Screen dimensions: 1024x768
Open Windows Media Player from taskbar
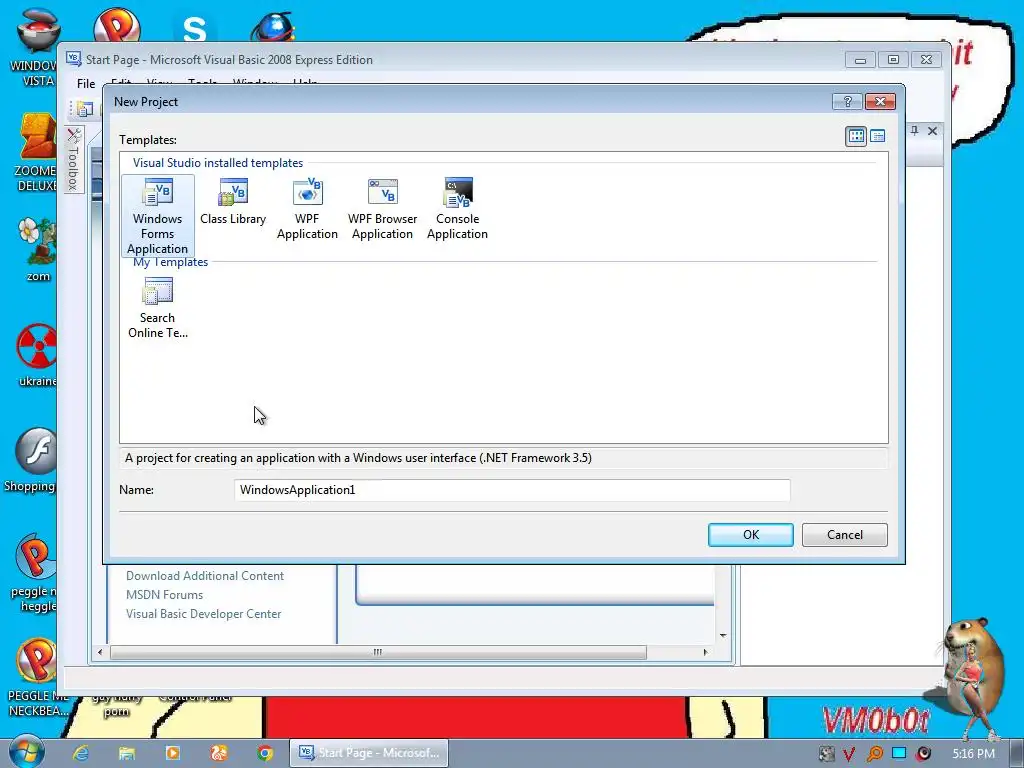(172, 753)
